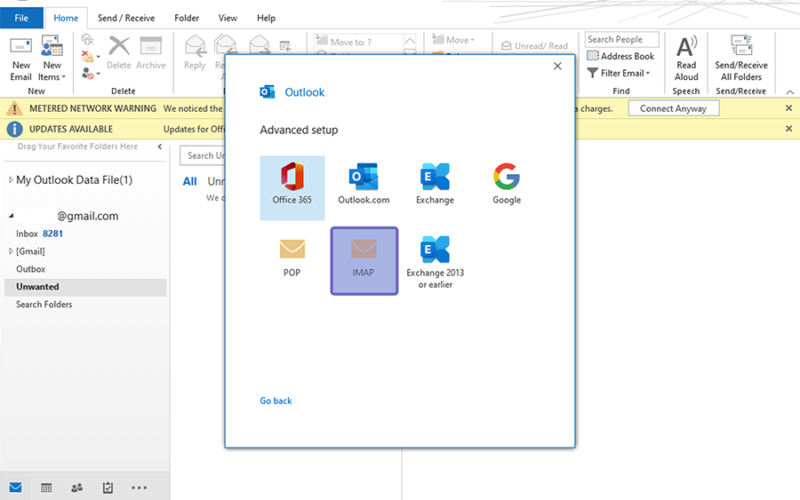The width and height of the screenshot is (800, 500).
Task: Create a New Email
Action: pyautogui.click(x=21, y=59)
